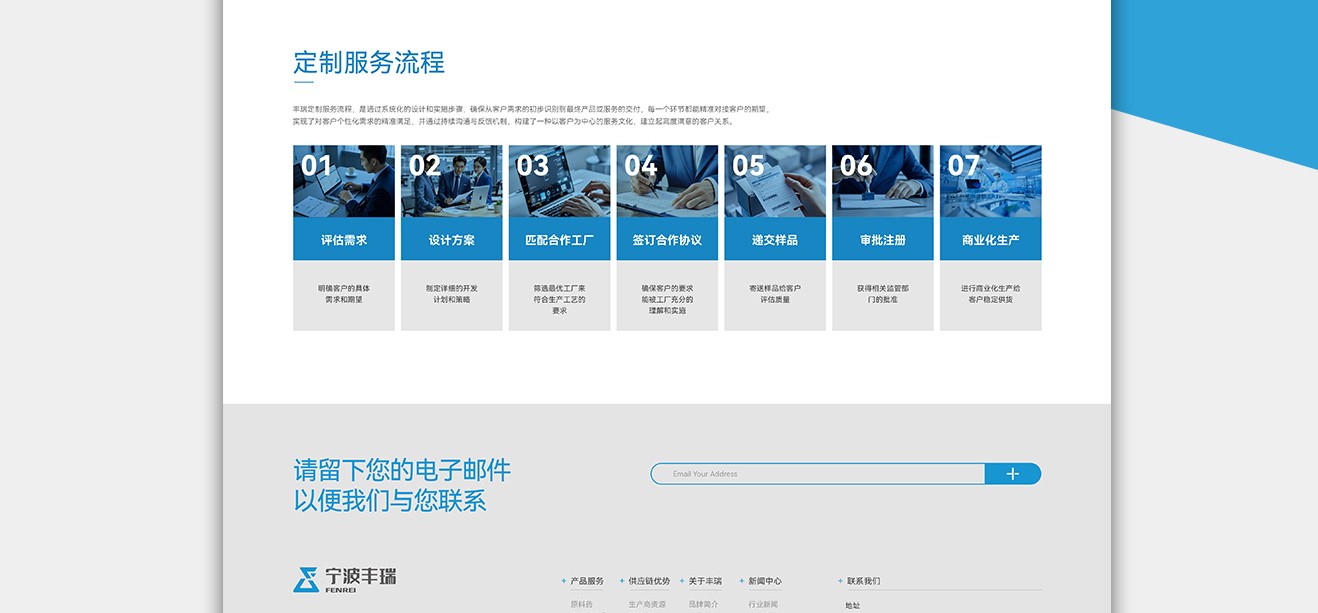Image resolution: width=1318 pixels, height=613 pixels.
Task: Click description text 筛选最优工厂来符合生产工艺的要求
Action: pos(560,299)
